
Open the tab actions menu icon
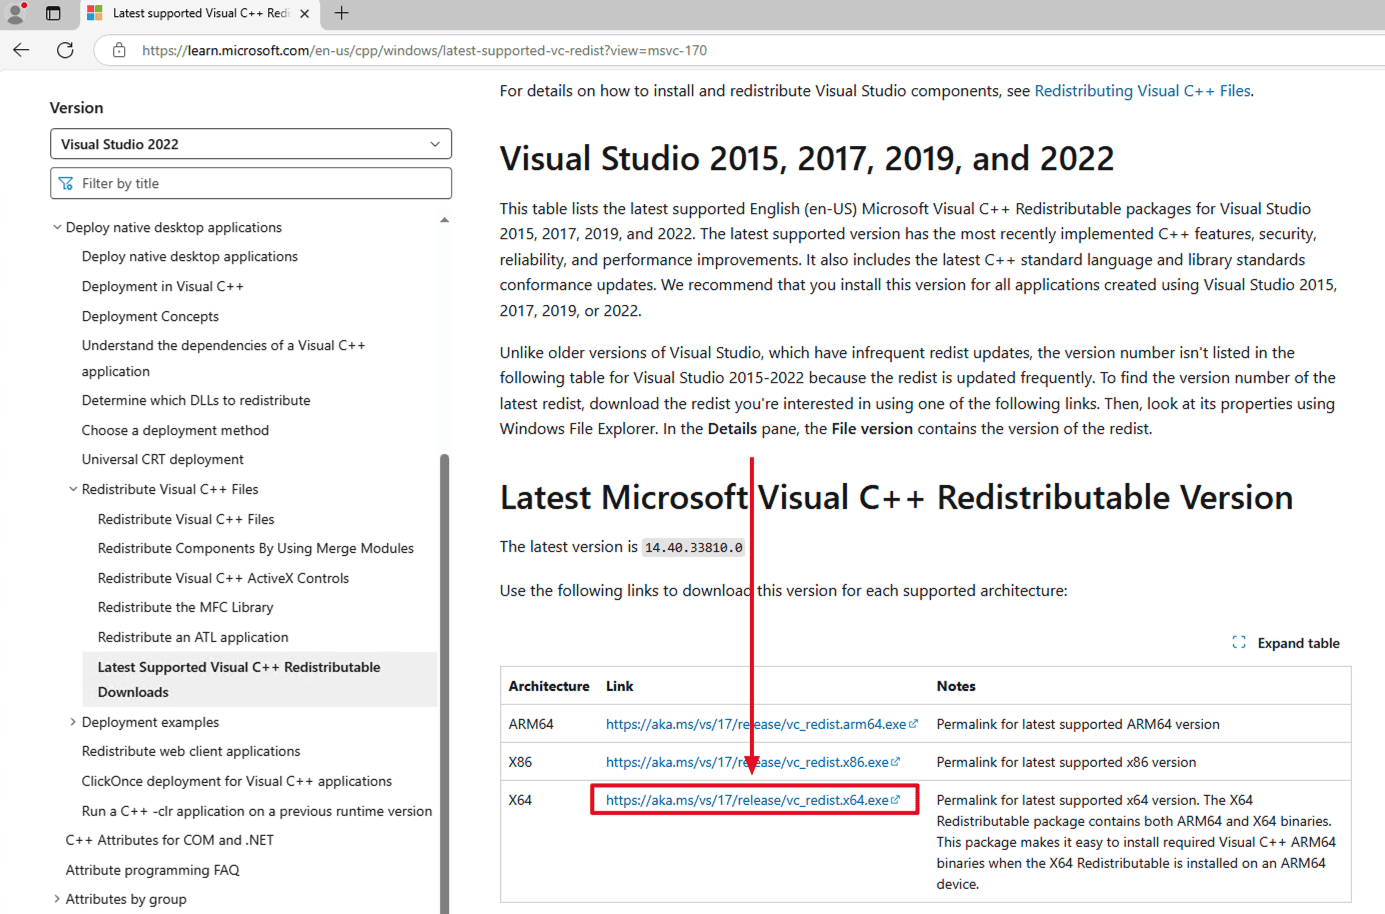[x=53, y=13]
